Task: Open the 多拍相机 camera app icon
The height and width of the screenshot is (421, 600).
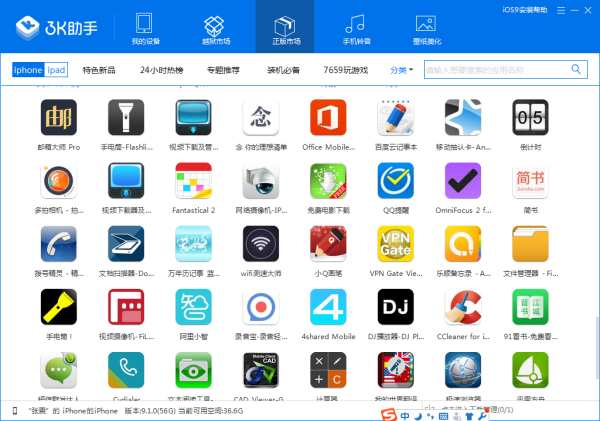Action: tap(59, 180)
